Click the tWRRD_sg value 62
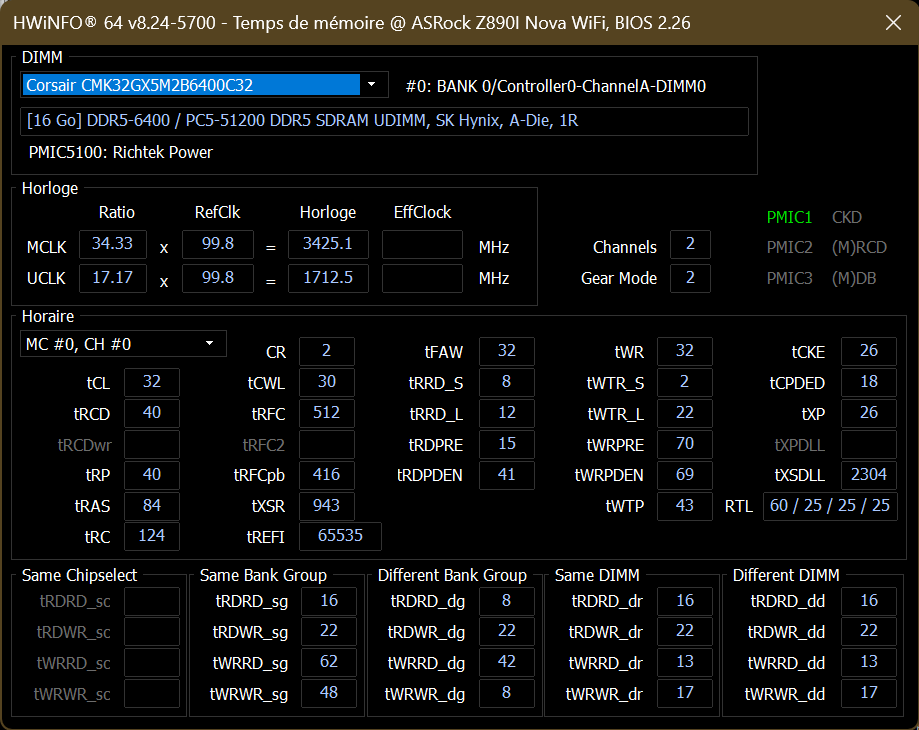 (329, 662)
